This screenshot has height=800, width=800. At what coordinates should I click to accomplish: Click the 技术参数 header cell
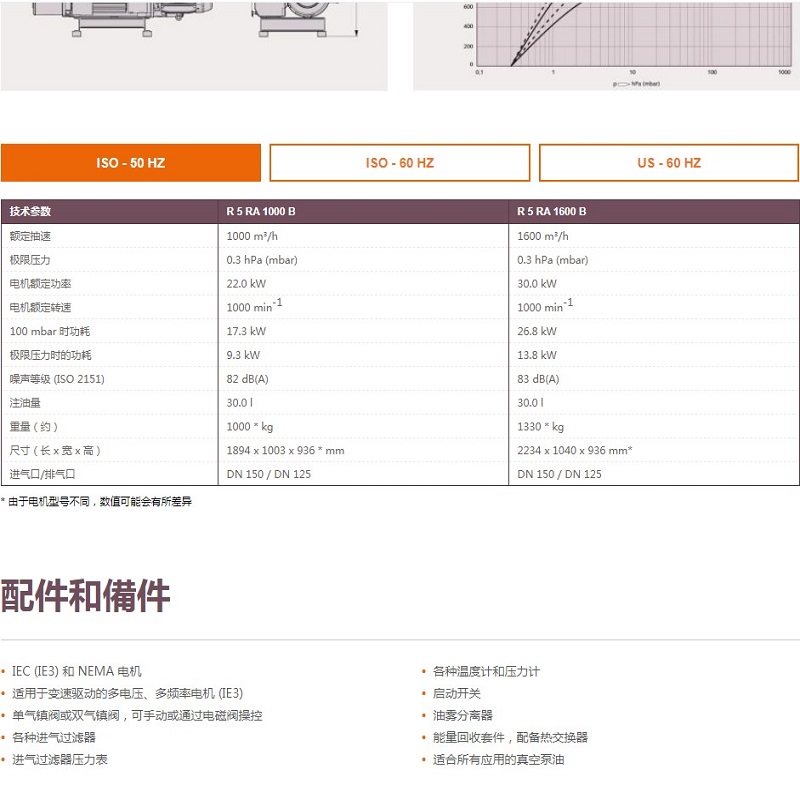pyautogui.click(x=30, y=211)
